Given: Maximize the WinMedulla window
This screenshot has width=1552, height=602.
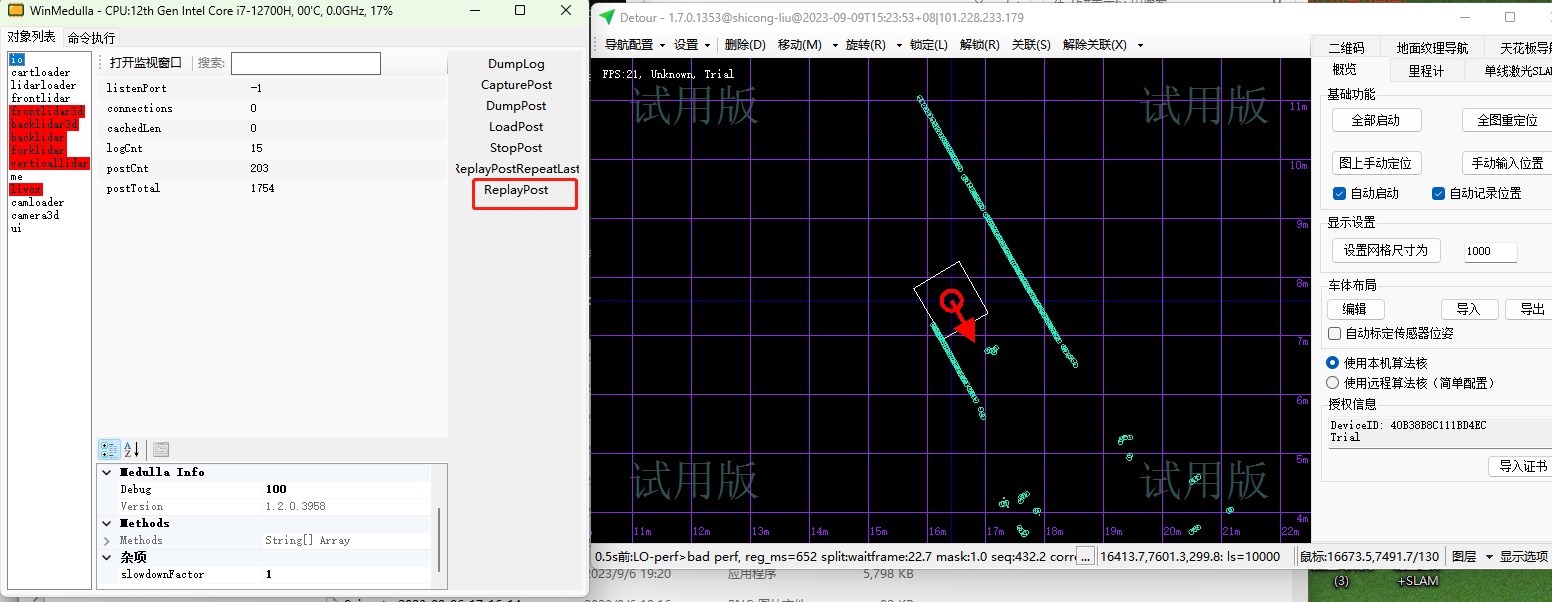Looking at the screenshot, I should [520, 10].
